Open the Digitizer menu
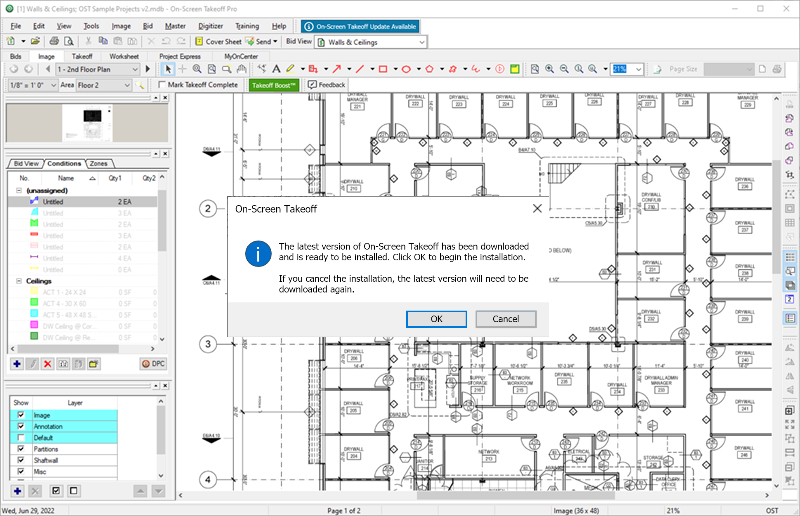Image resolution: width=800 pixels, height=516 pixels. (210, 26)
